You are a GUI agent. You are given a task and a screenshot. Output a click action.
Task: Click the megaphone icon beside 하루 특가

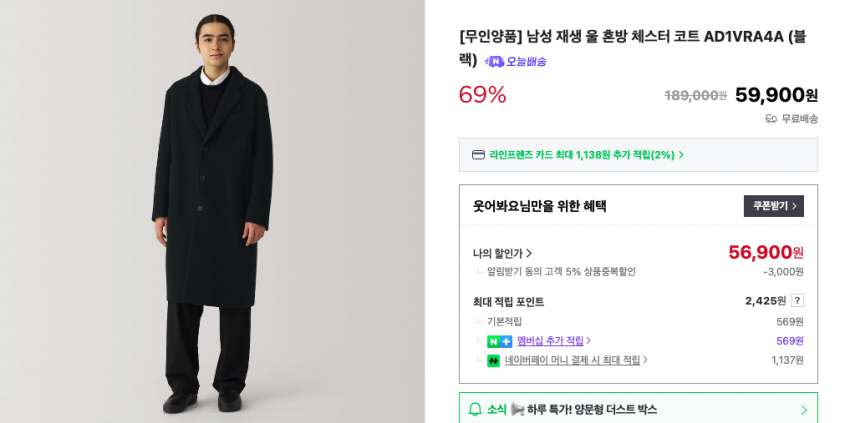[517, 409]
